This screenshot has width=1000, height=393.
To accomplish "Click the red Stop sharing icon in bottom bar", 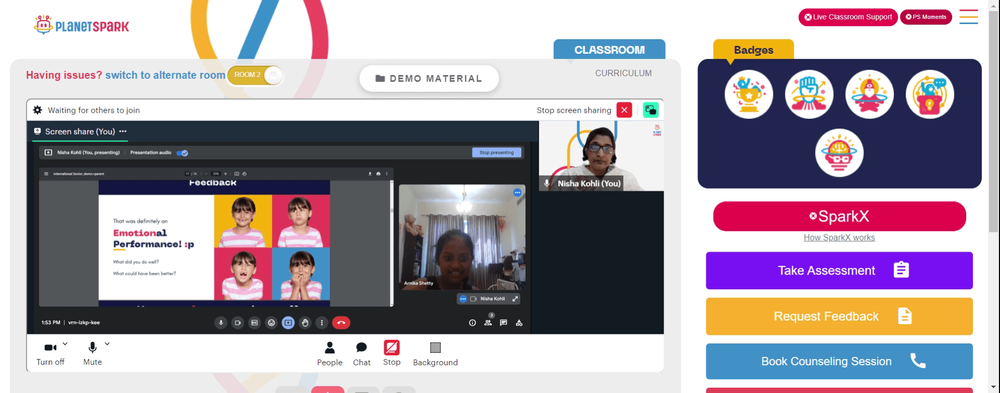I will [392, 348].
